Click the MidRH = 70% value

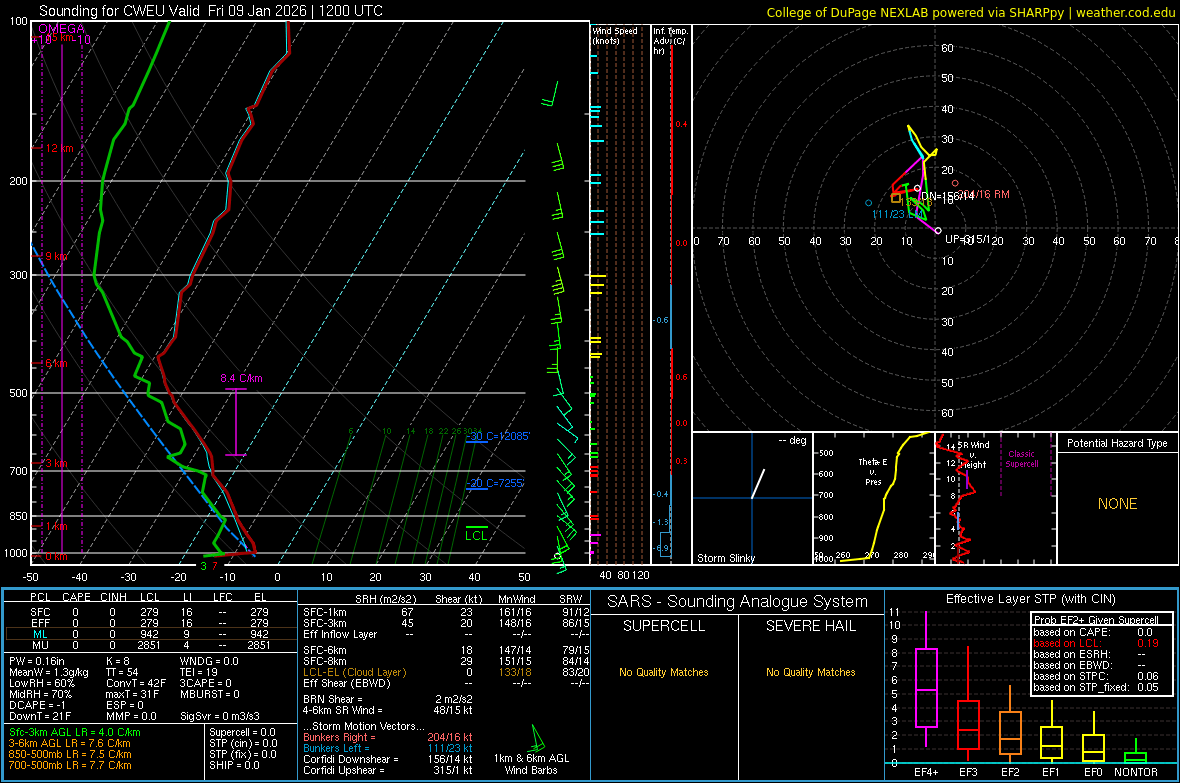click(x=41, y=694)
